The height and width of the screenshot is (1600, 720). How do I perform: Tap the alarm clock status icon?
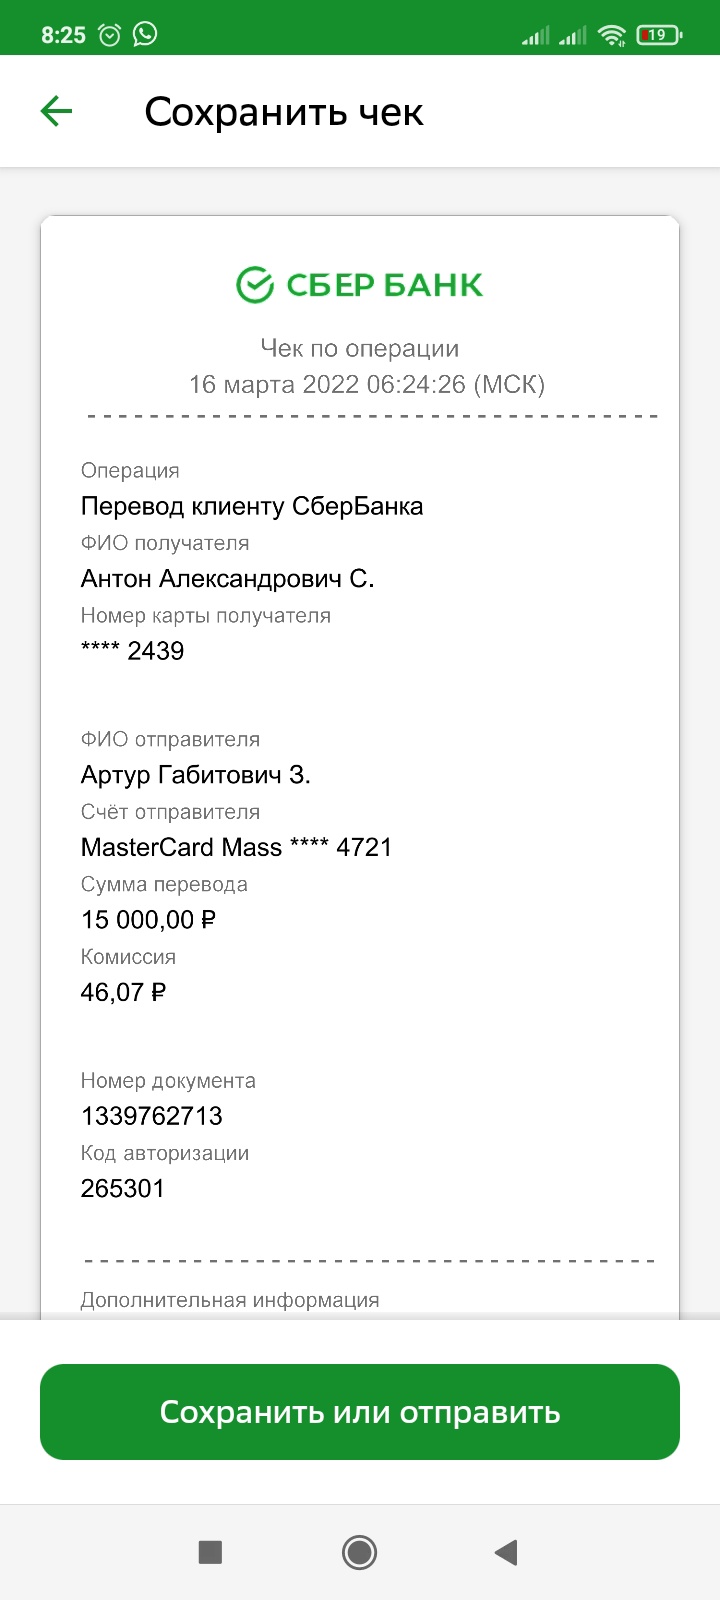click(x=109, y=35)
